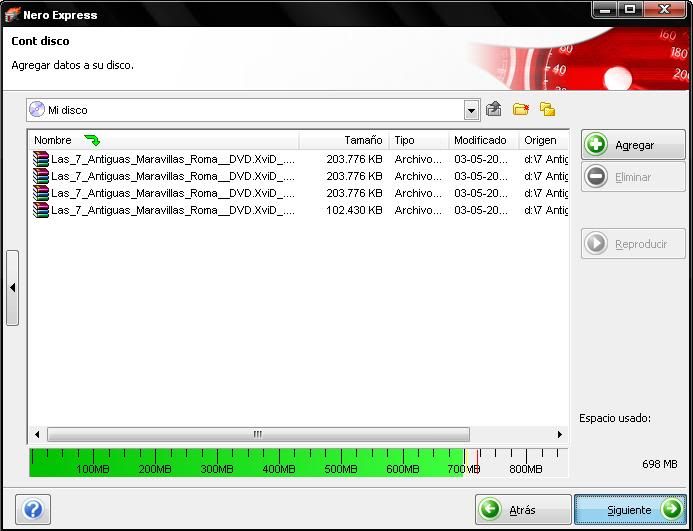Sort by the Origen column header
This screenshot has width=693, height=531.
[x=543, y=140]
